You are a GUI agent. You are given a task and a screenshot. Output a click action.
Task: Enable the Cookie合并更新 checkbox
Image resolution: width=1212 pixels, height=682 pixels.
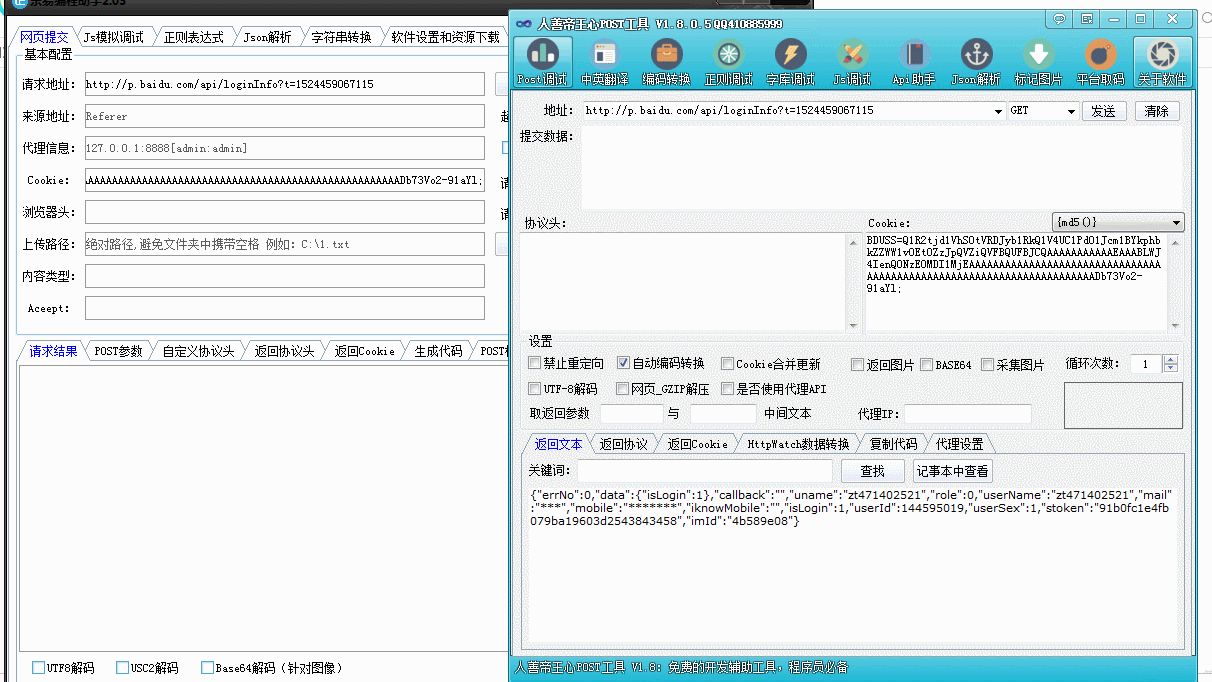728,364
